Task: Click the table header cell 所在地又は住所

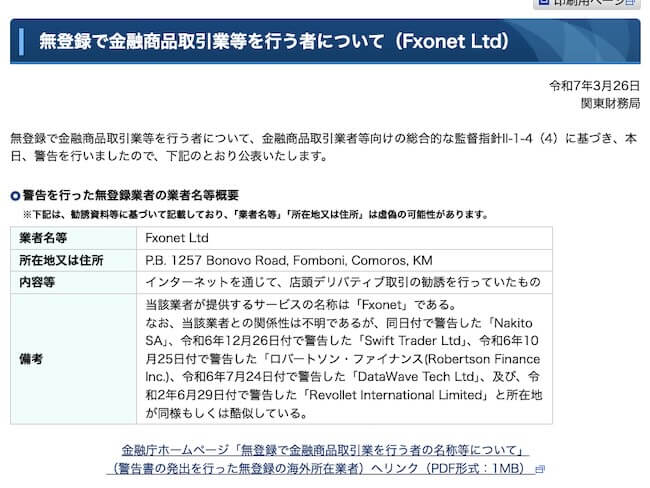Action: pos(73,260)
